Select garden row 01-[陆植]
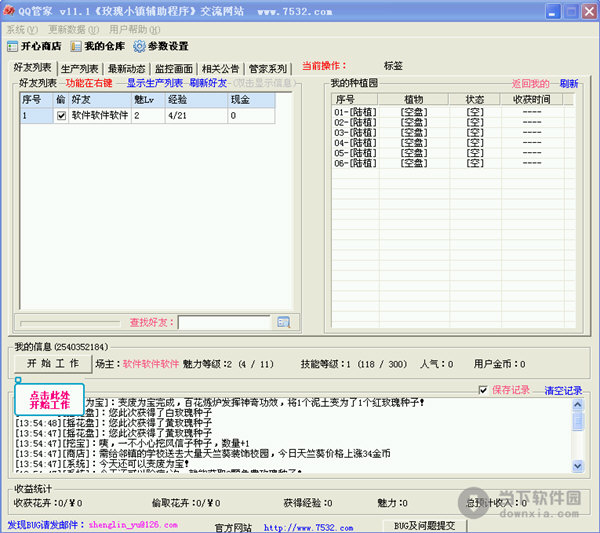The width and height of the screenshot is (600, 533). (x=453, y=112)
